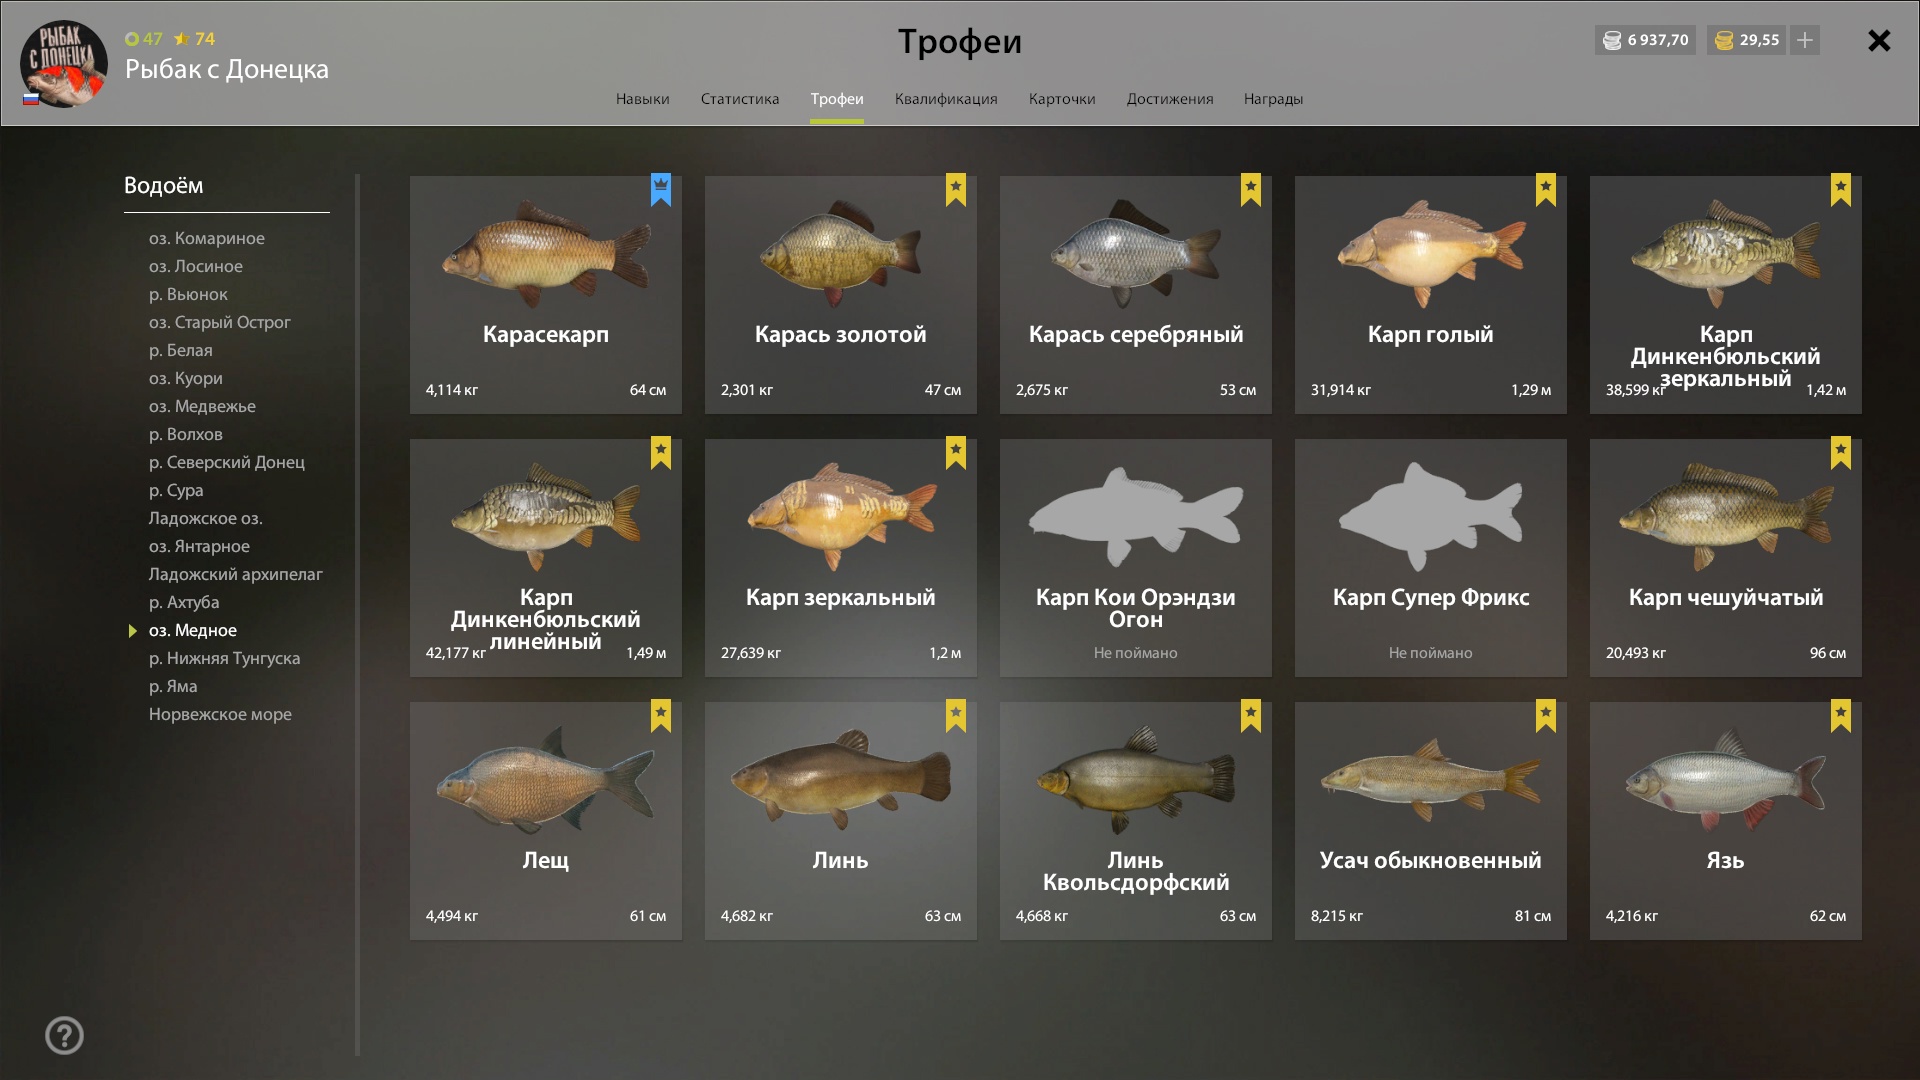Close the Трофеи window with X
Viewport: 1920px width, 1080px height.
(x=1879, y=40)
